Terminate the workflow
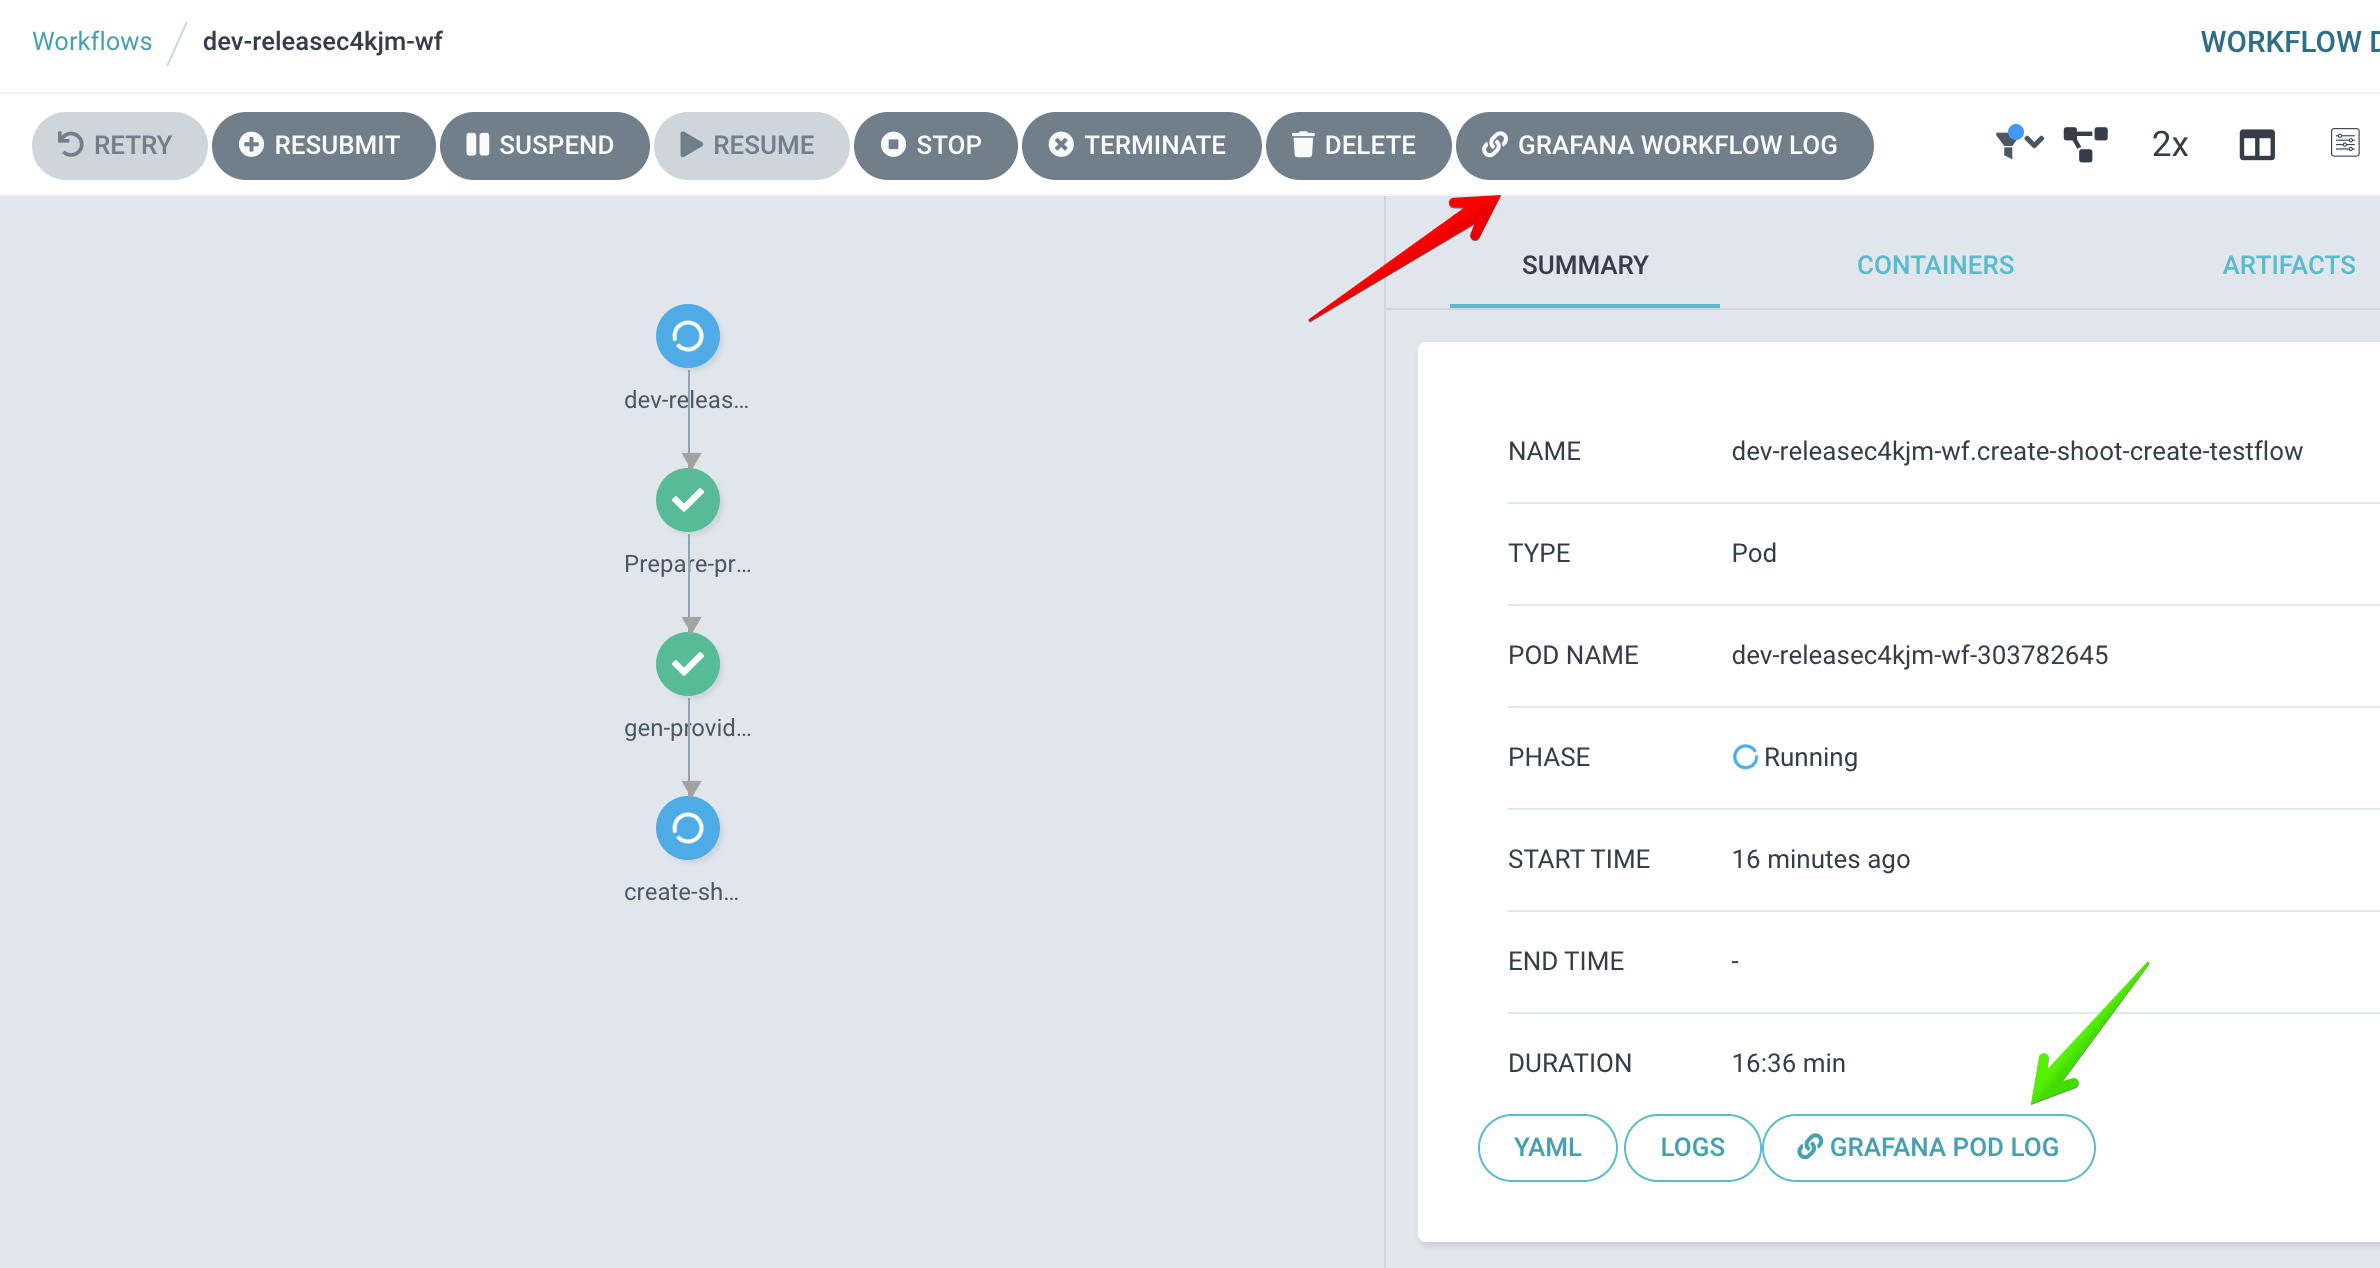2380x1268 pixels. 1141,145
